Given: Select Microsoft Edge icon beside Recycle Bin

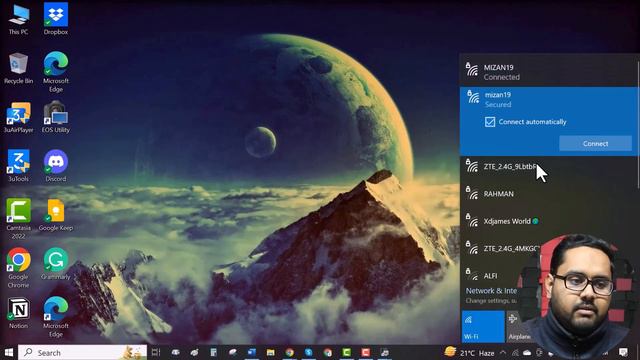Looking at the screenshot, I should coord(56,72).
